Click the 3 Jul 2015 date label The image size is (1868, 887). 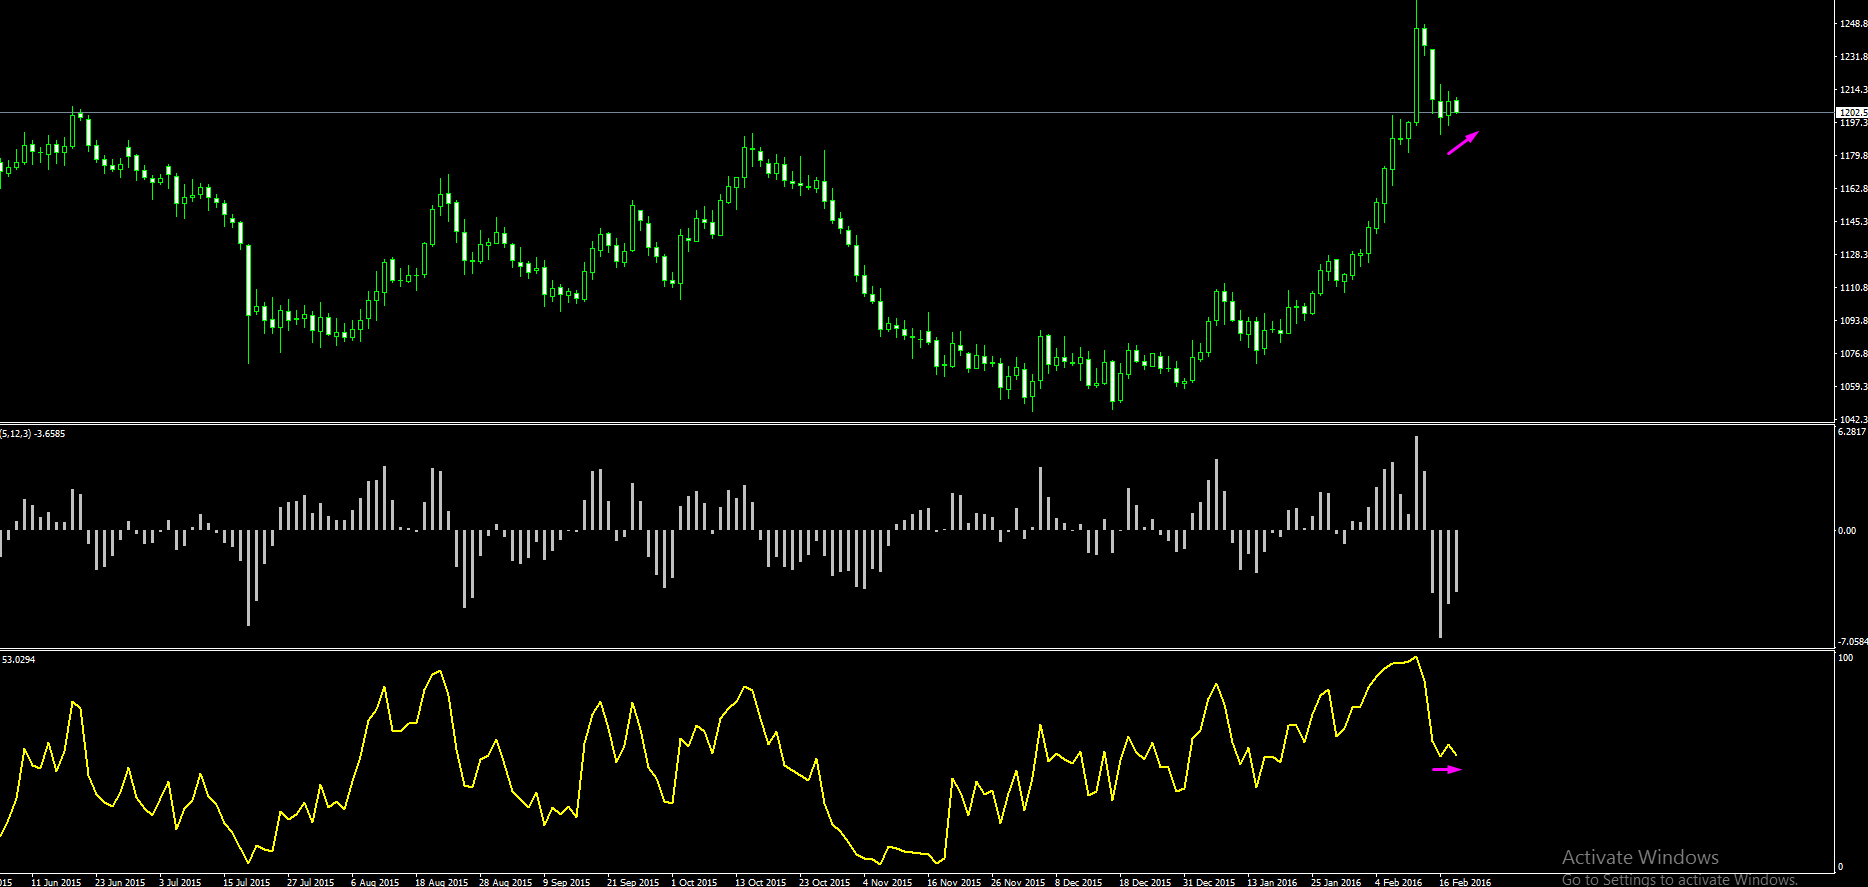[180, 882]
